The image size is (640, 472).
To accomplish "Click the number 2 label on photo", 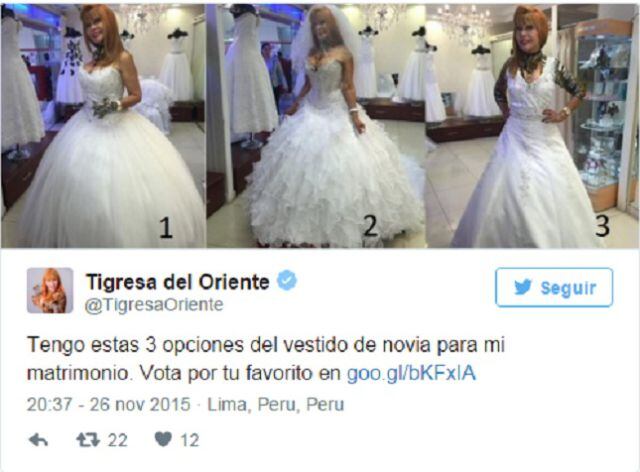I will tap(371, 225).
